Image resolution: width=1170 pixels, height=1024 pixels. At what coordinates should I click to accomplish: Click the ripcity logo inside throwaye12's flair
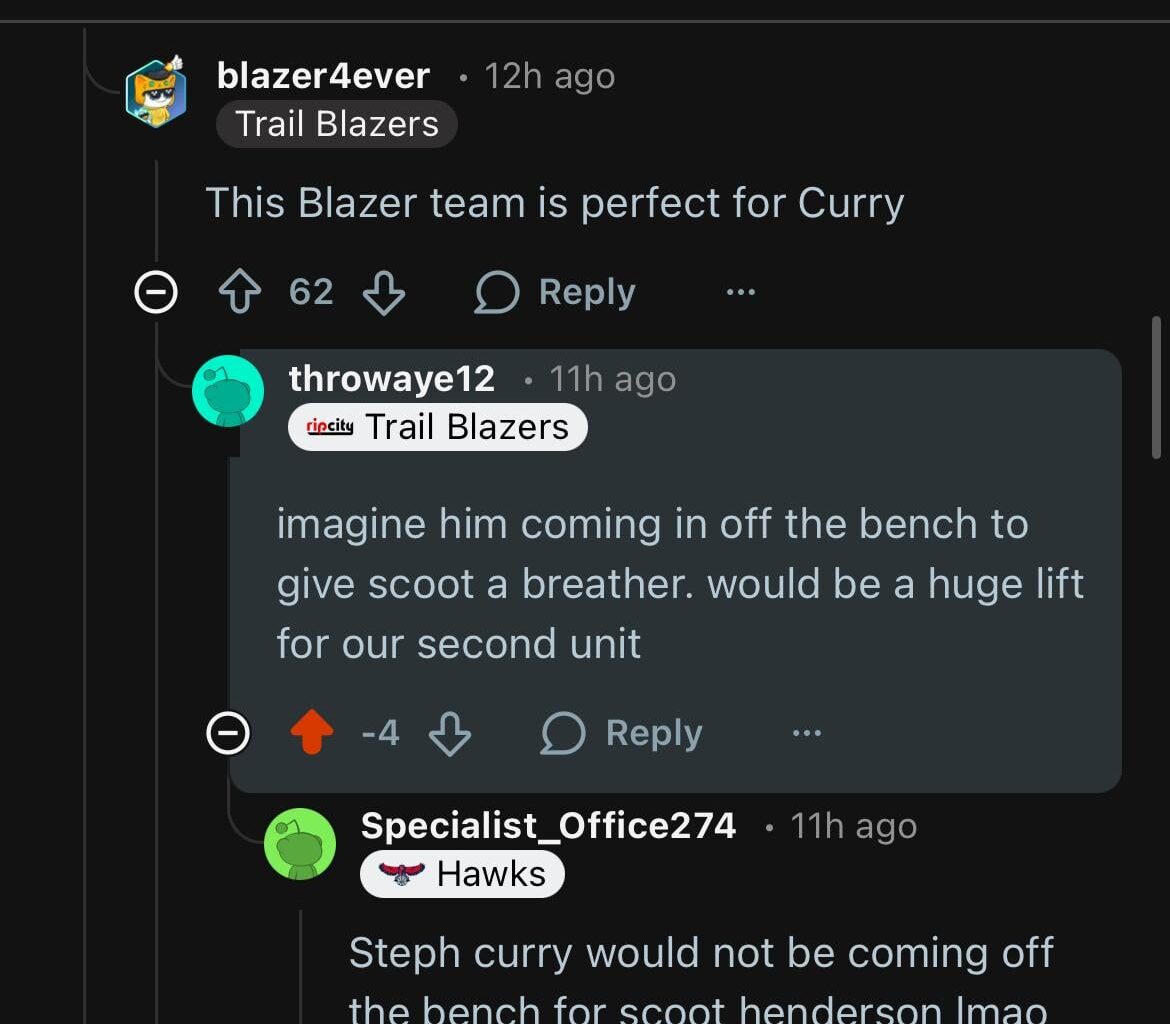tap(330, 427)
